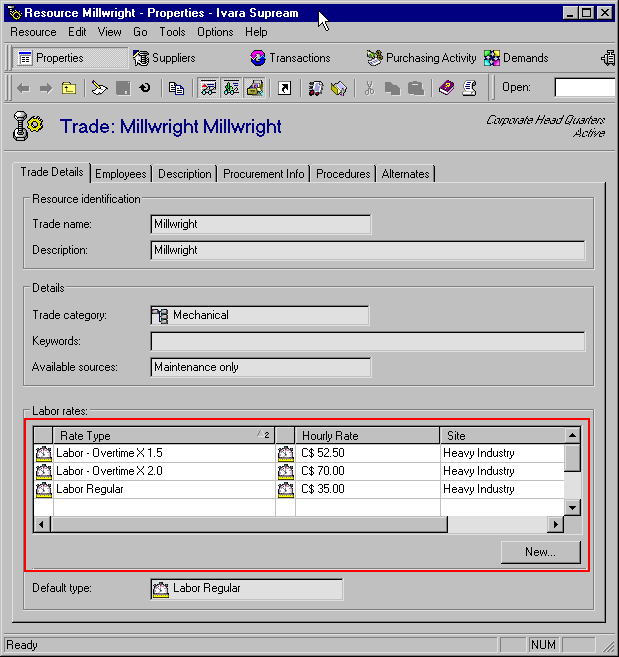Click the yellow box package icon
The width and height of the screenshot is (619, 657).
[x=339, y=88]
